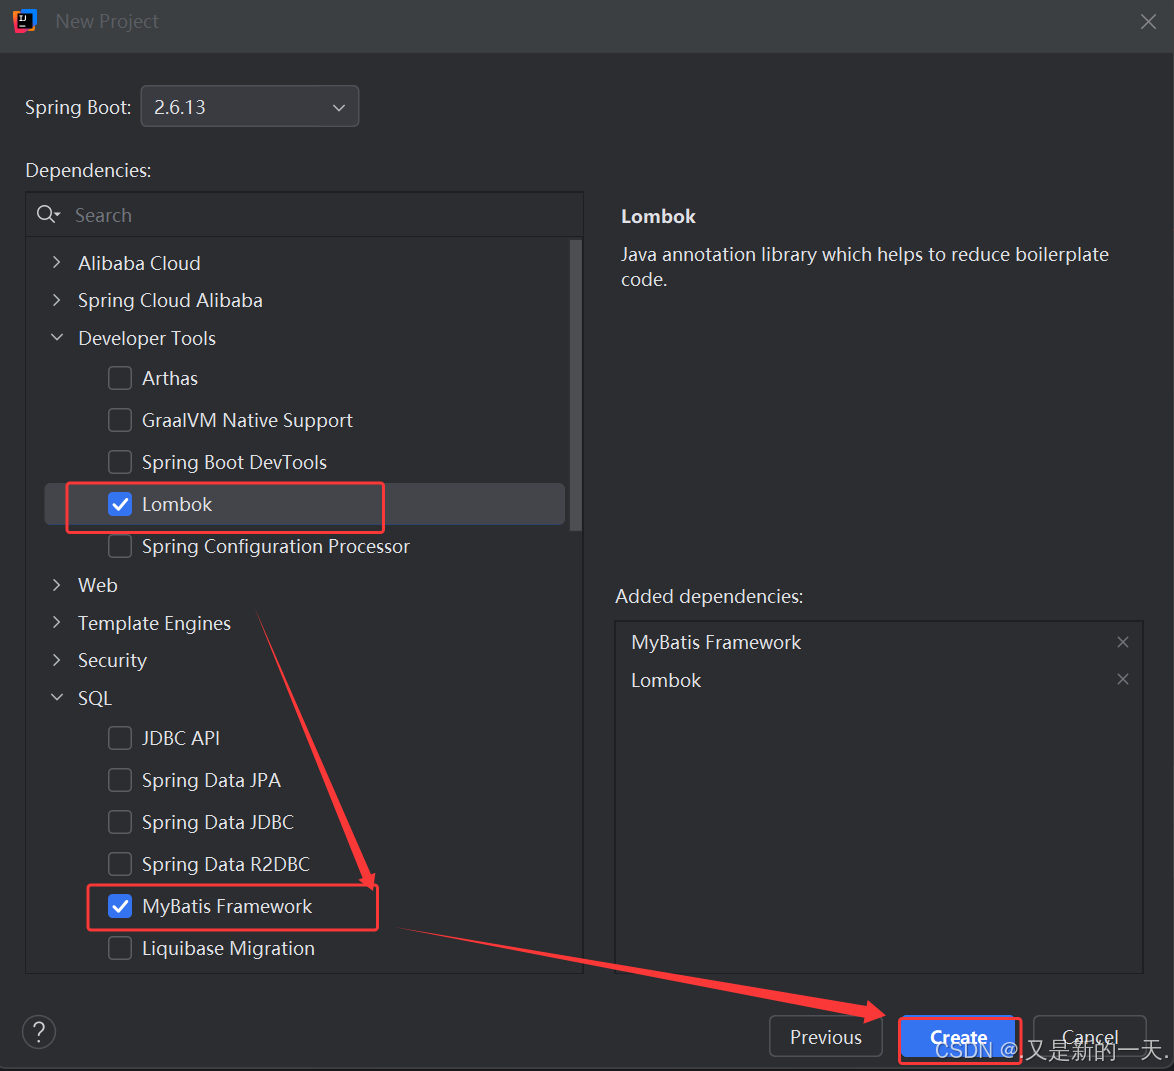Check Spring Data JPA

[120, 780]
